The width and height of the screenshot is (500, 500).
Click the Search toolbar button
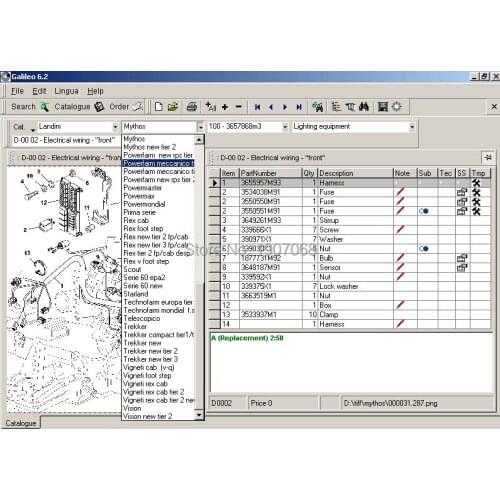pos(30,107)
